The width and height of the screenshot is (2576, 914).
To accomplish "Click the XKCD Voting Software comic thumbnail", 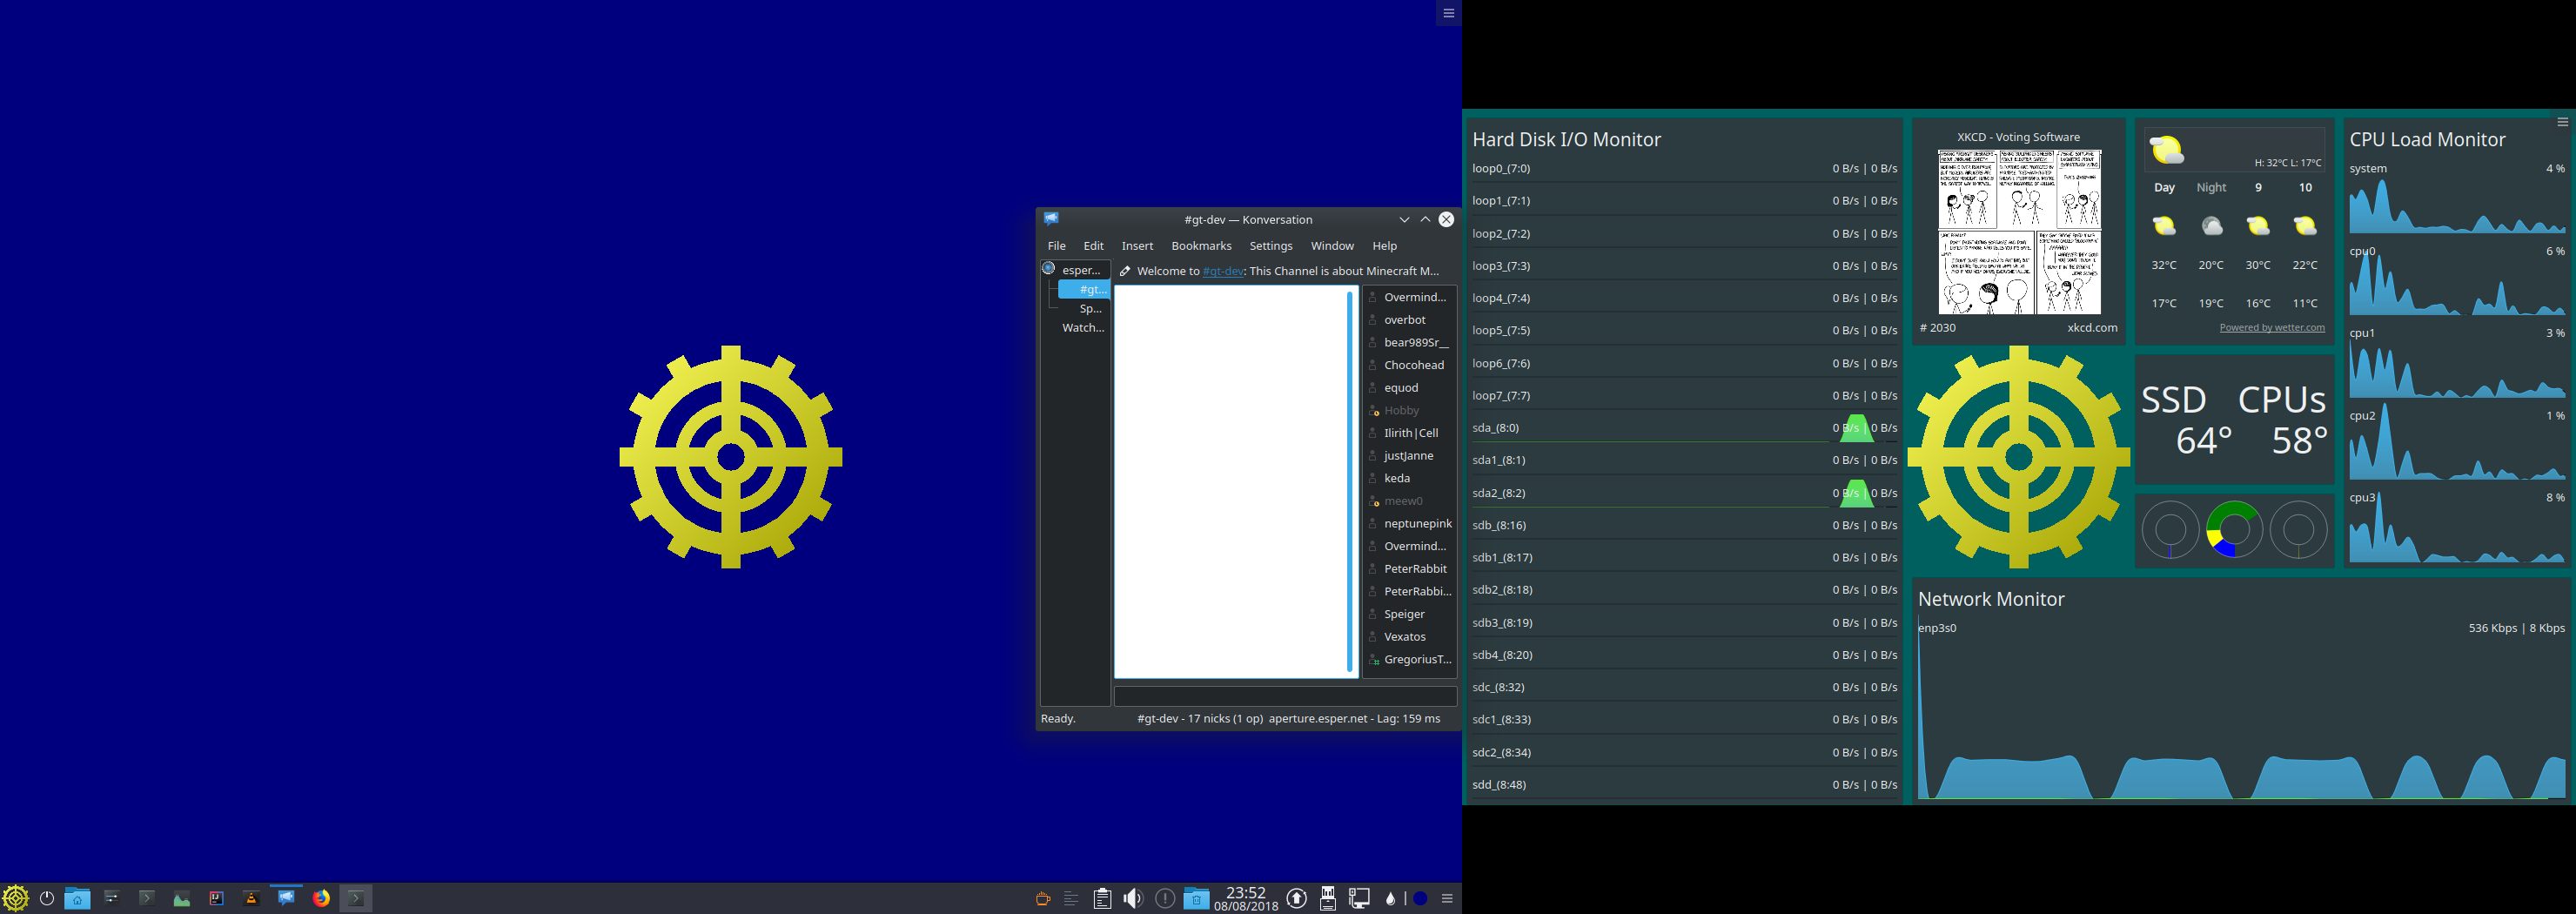I will pos(2018,232).
